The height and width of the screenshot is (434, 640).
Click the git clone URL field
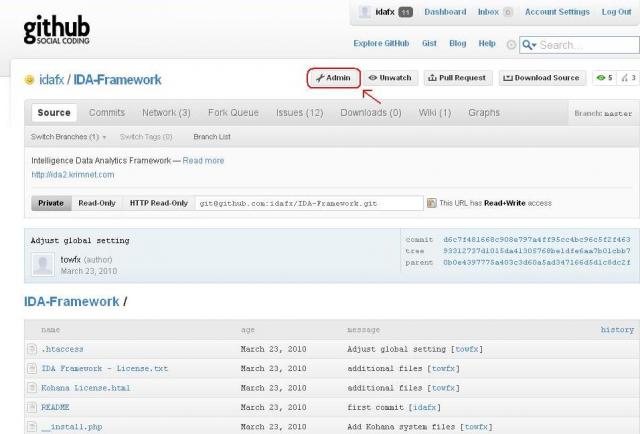coord(309,203)
